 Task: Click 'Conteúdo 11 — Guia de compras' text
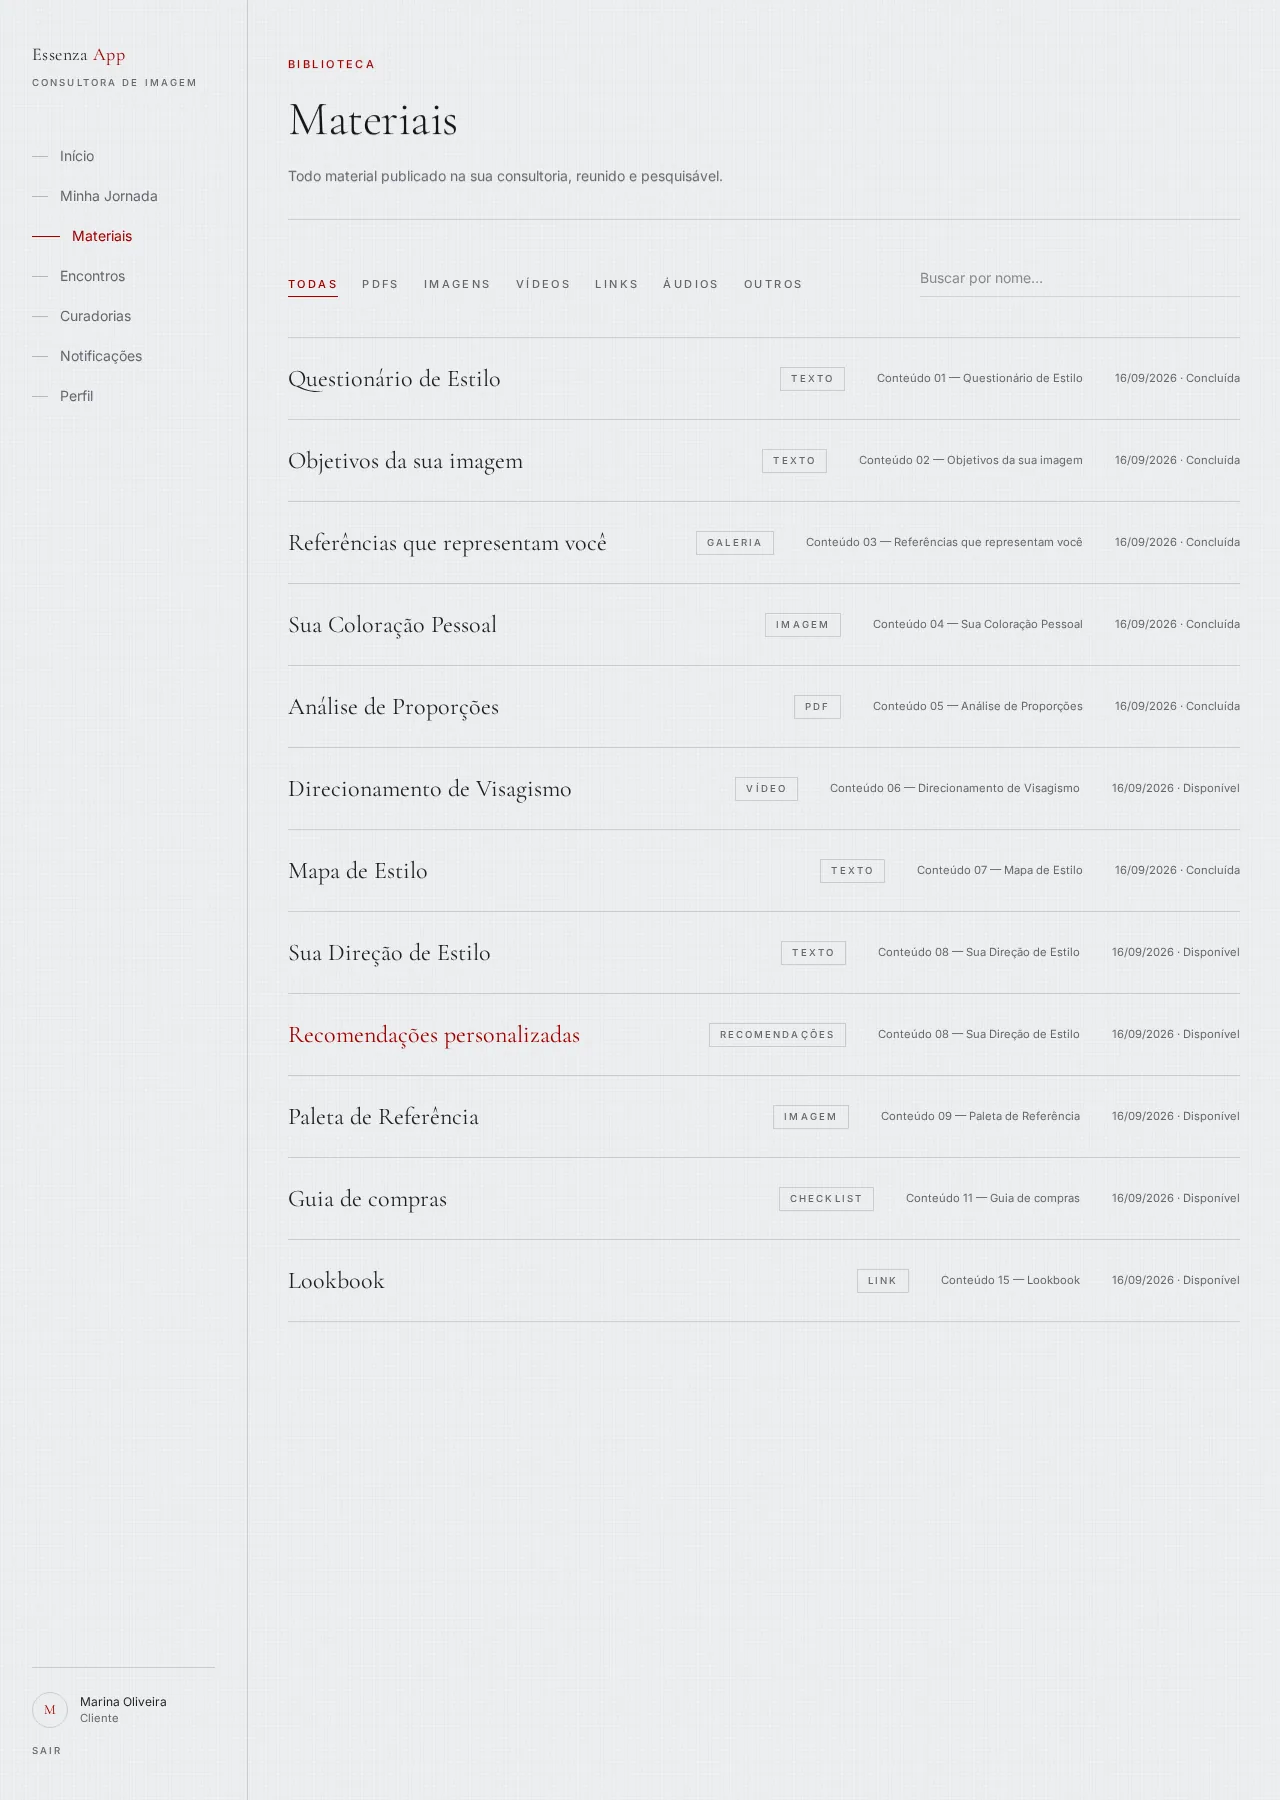click(x=993, y=1198)
